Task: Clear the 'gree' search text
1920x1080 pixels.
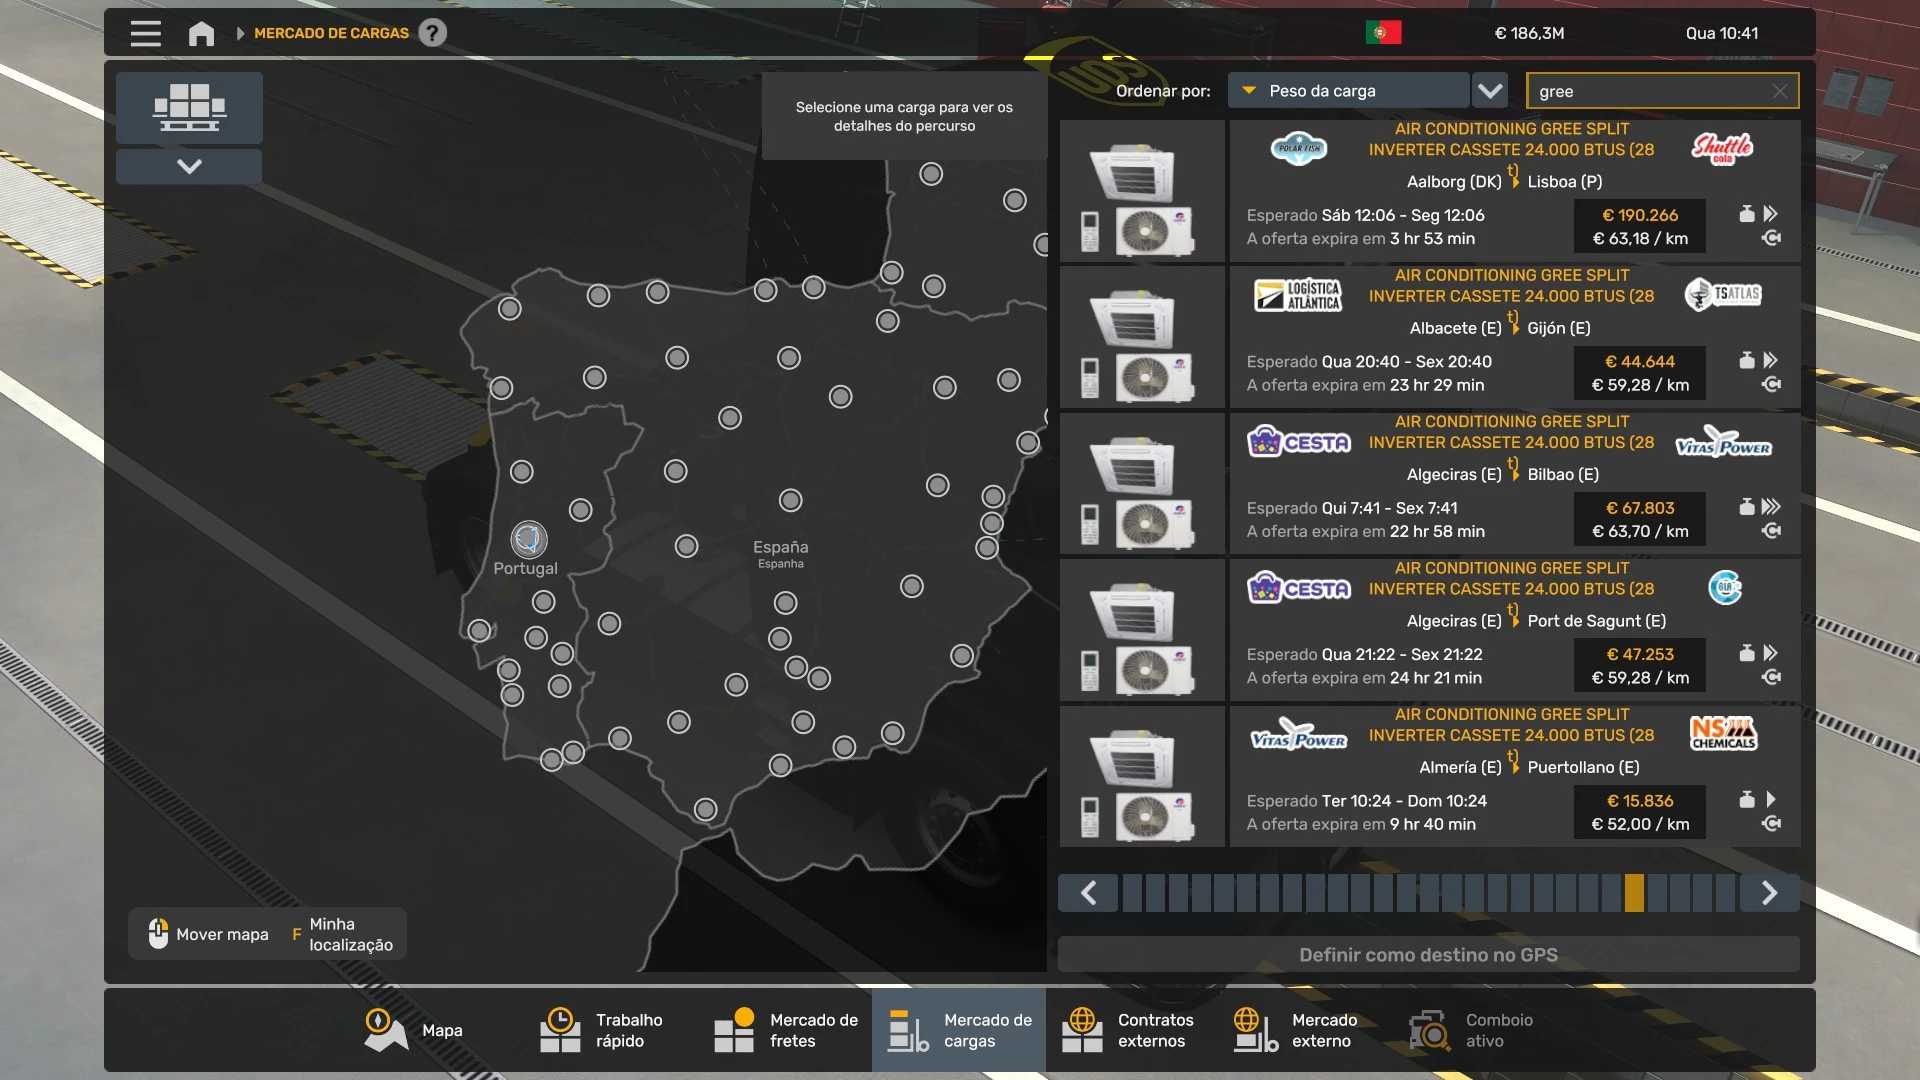Action: click(1779, 91)
